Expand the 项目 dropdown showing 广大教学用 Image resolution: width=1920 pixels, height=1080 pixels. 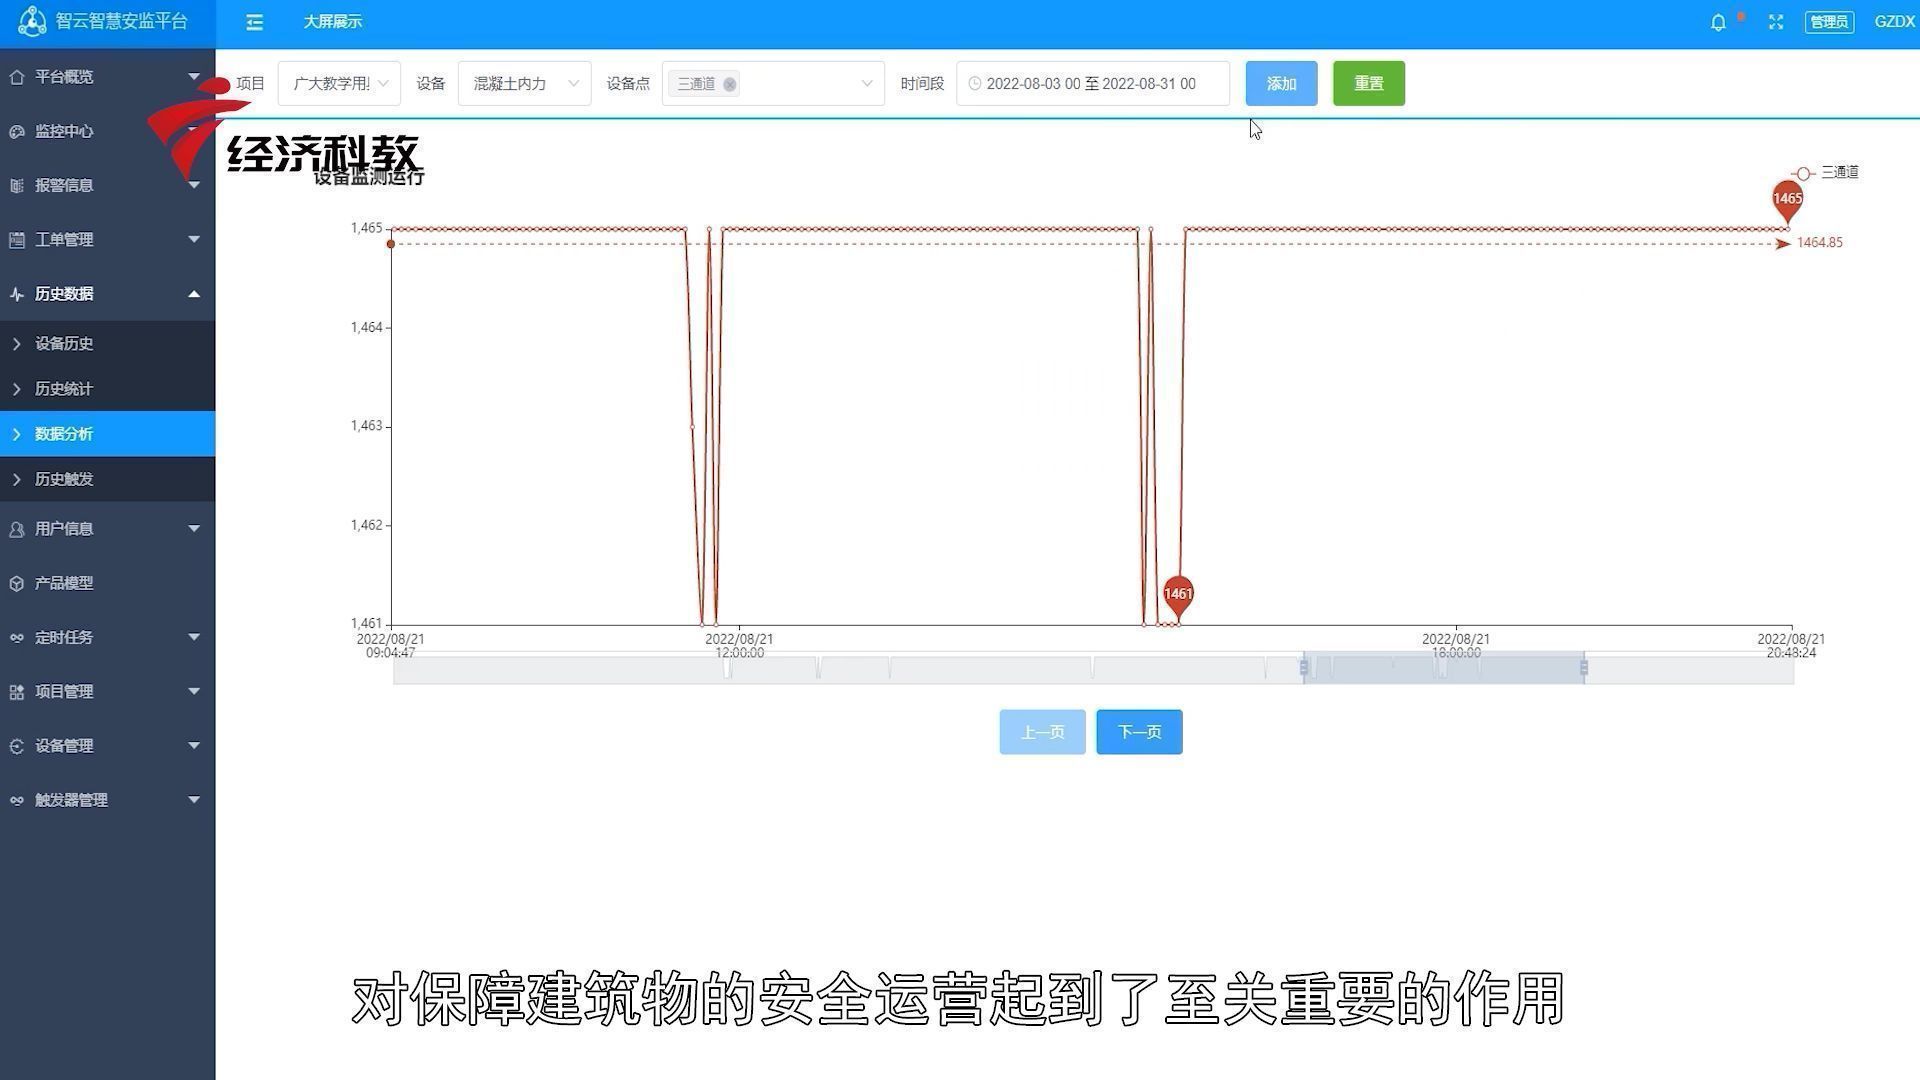339,83
